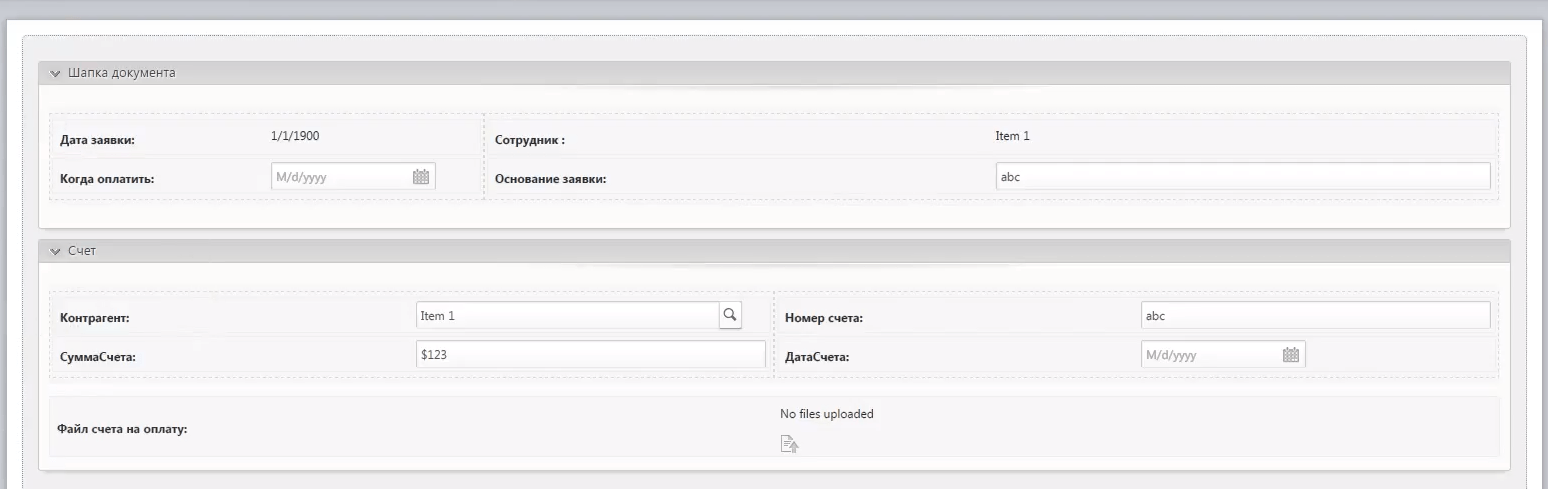Click the Контрагент input with Item 1

tap(567, 316)
